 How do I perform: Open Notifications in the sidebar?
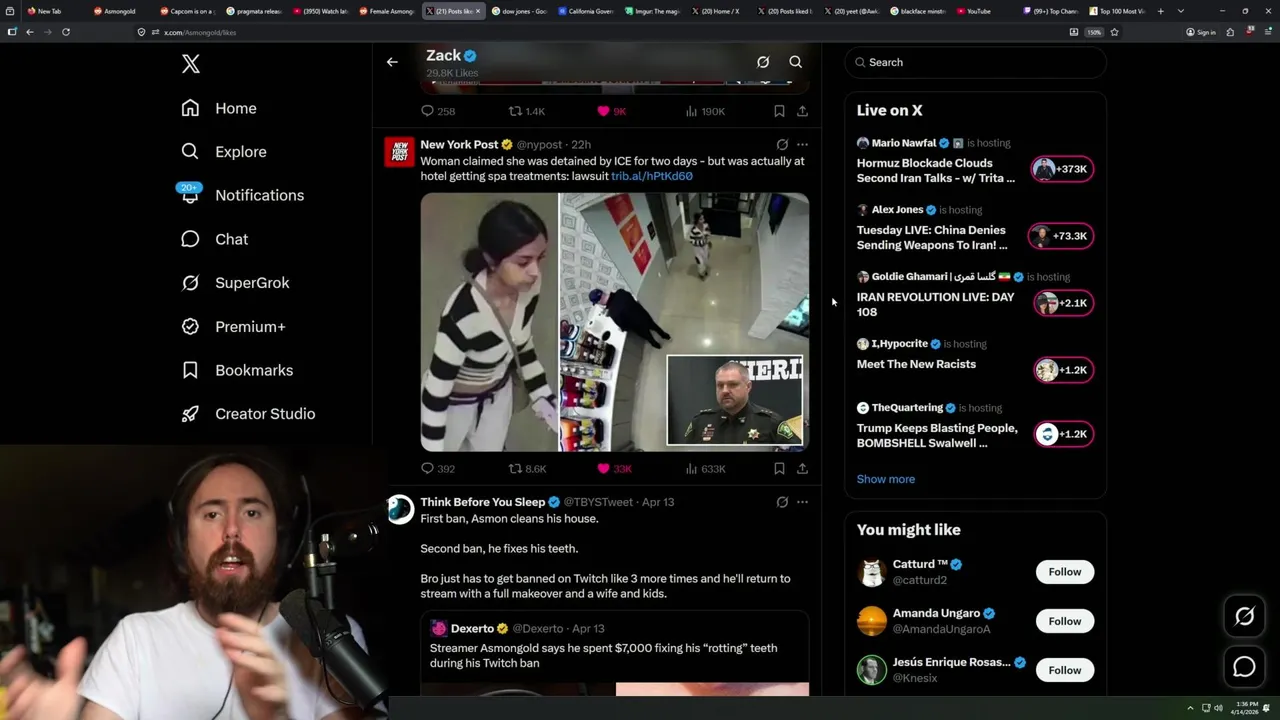point(242,195)
